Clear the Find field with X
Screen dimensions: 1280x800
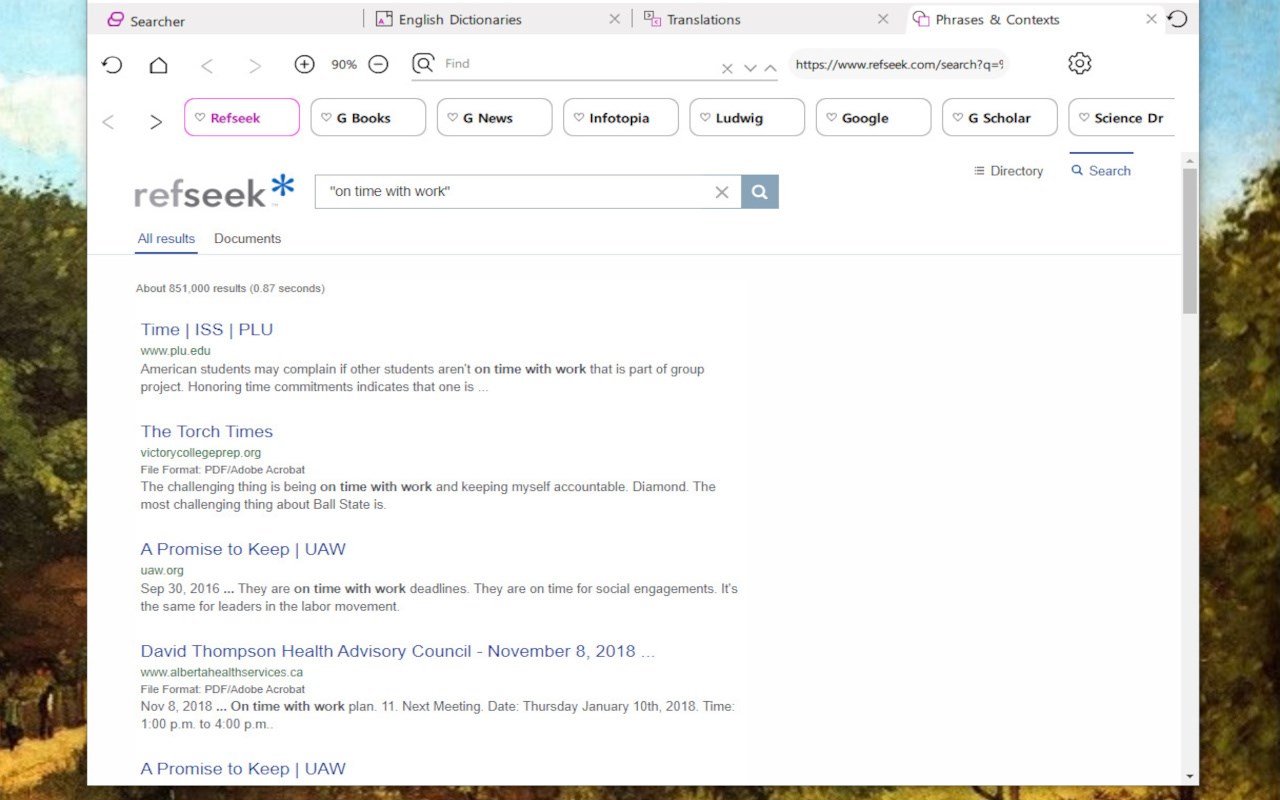pos(727,68)
